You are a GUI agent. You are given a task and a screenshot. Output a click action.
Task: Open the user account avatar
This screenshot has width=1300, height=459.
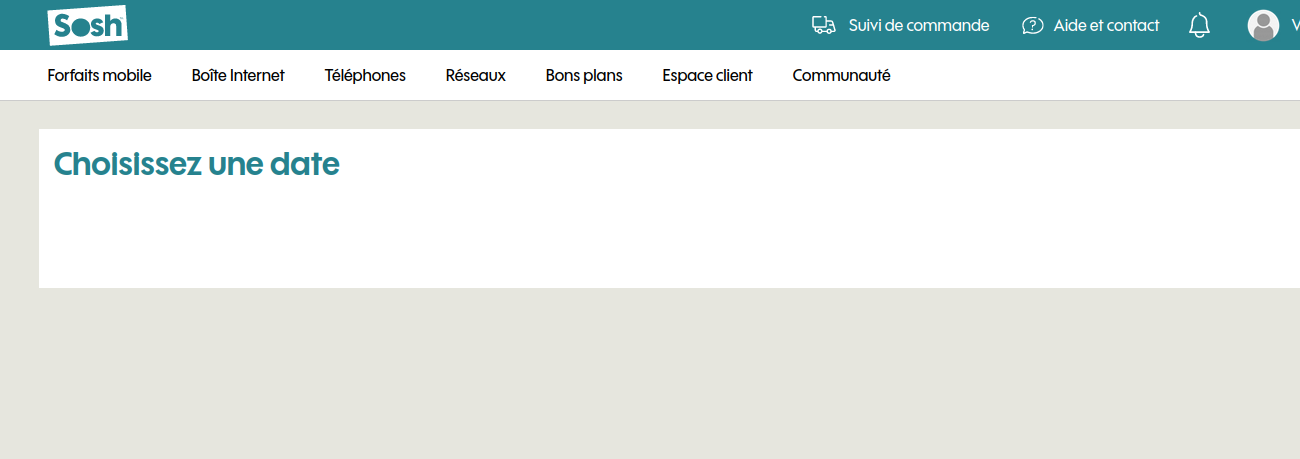coord(1263,25)
